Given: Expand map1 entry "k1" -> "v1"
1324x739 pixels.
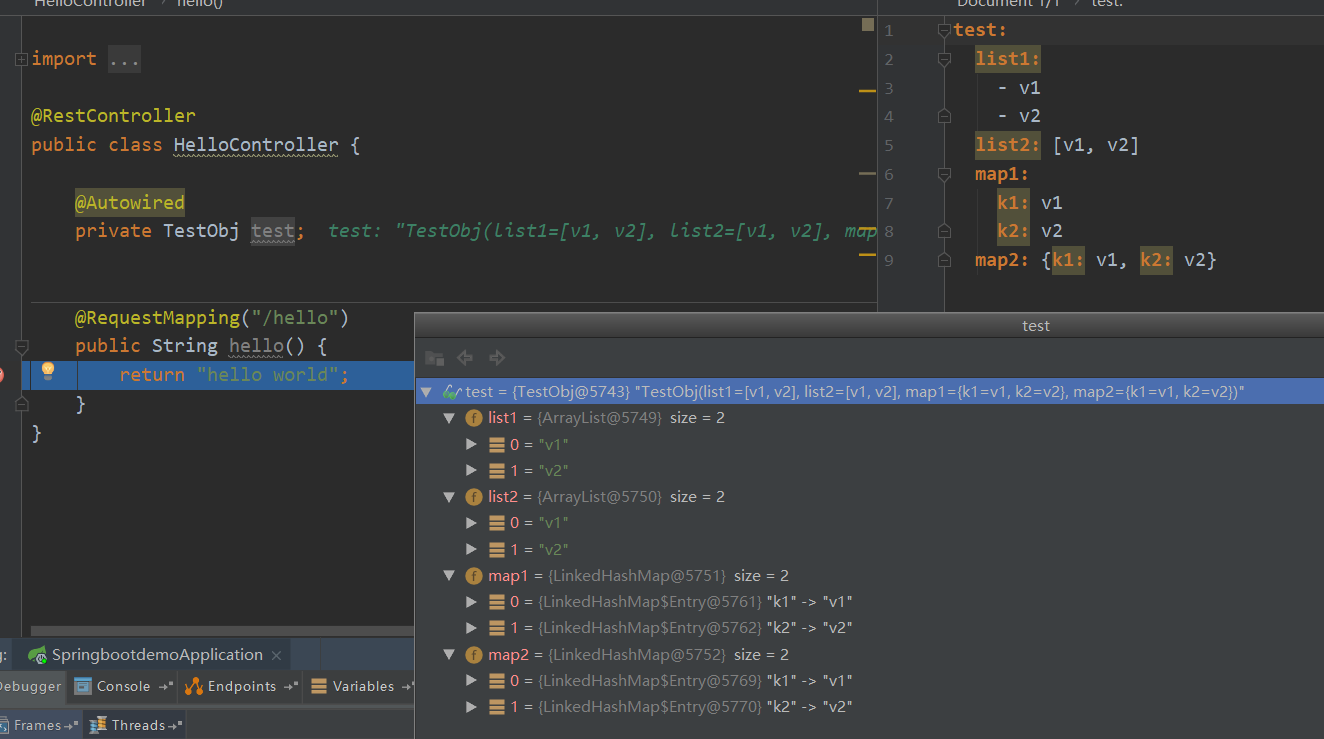Looking at the screenshot, I should coord(472,602).
